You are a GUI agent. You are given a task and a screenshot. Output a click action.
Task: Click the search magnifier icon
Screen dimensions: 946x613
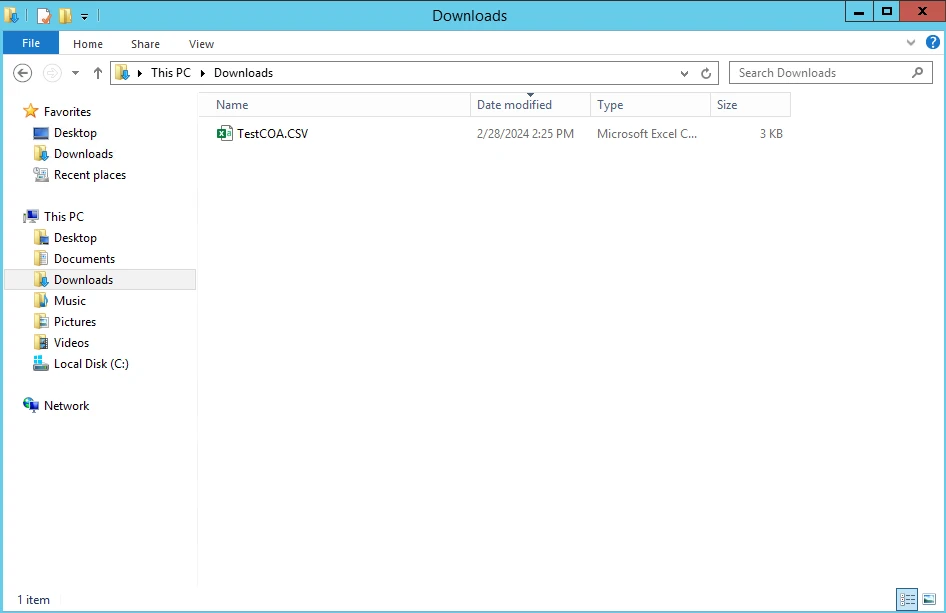click(918, 72)
